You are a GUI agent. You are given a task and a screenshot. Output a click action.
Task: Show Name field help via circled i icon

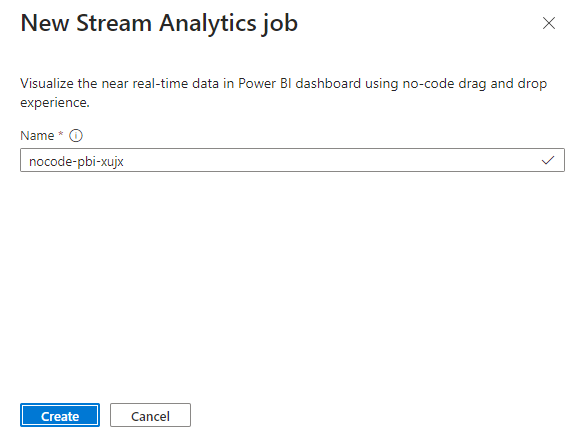[76, 136]
